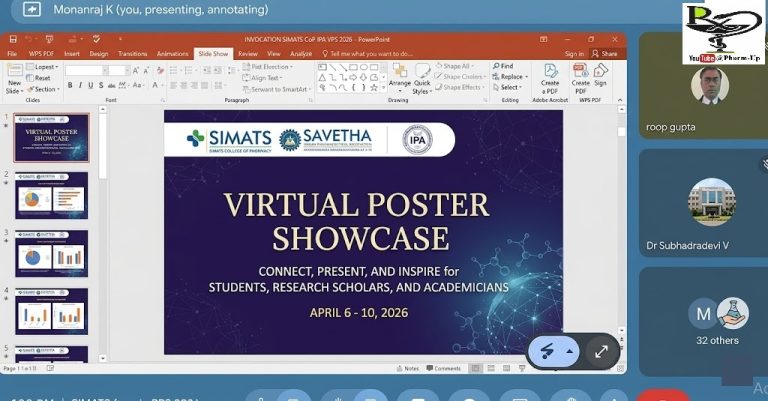The width and height of the screenshot is (768, 401).
Task: Click the annotation pen icon on the overlay
Action: point(548,351)
